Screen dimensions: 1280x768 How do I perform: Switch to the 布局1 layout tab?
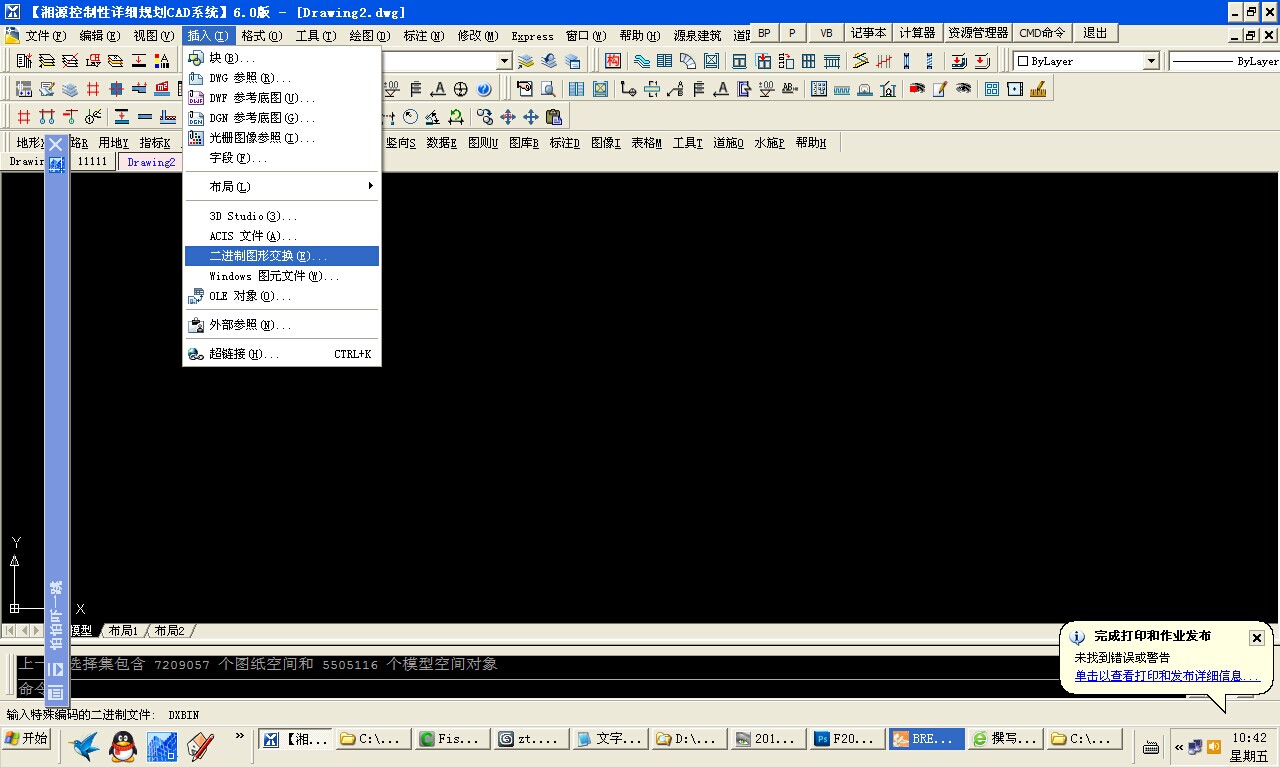pos(123,631)
